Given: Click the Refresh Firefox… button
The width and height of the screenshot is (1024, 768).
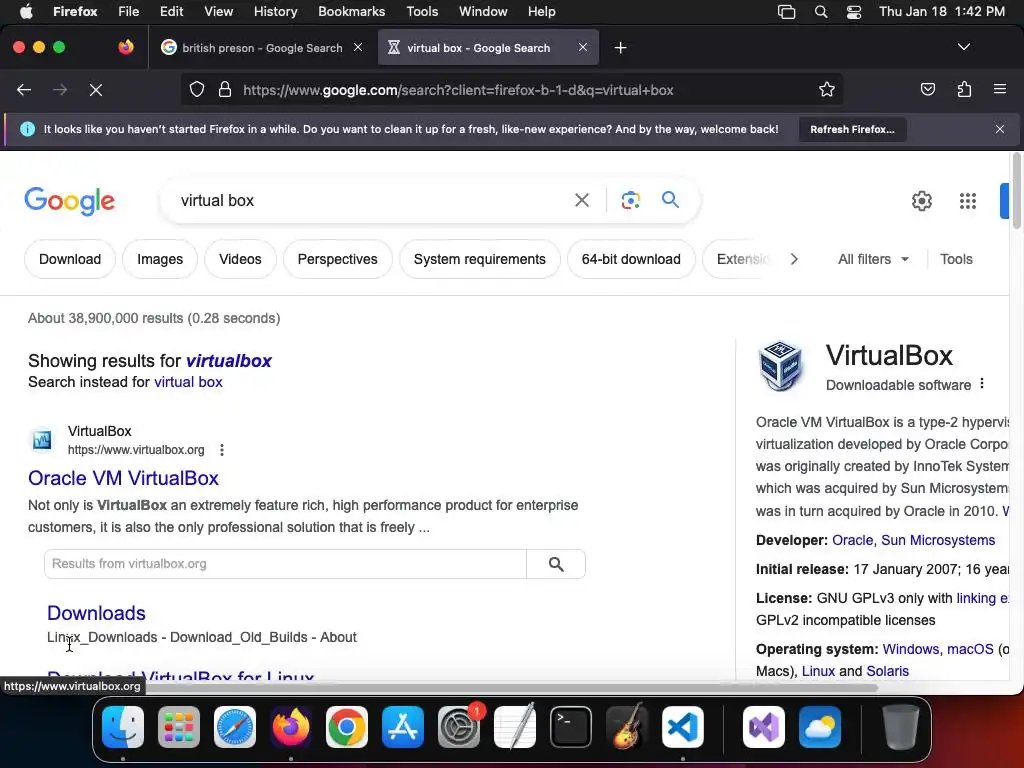Looking at the screenshot, I should click(852, 129).
